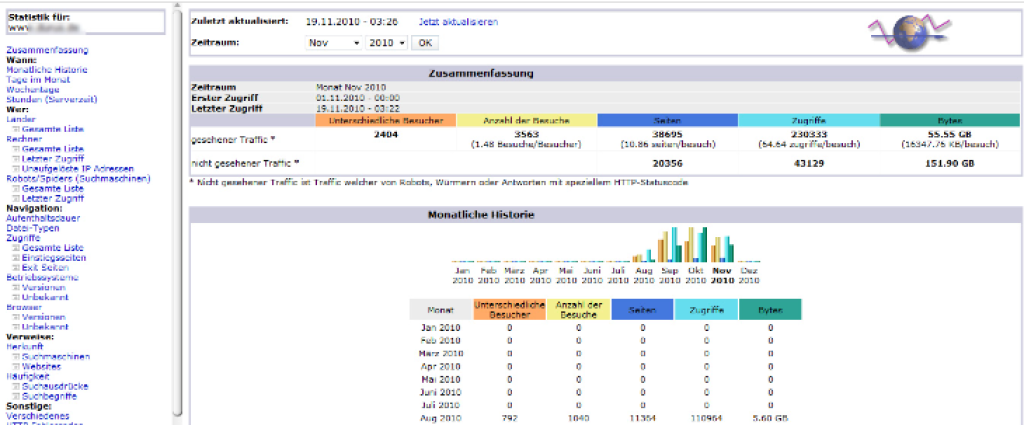1024x425 pixels.
Task: Open Versionen under Betriebssysteme
Action: 44,288
